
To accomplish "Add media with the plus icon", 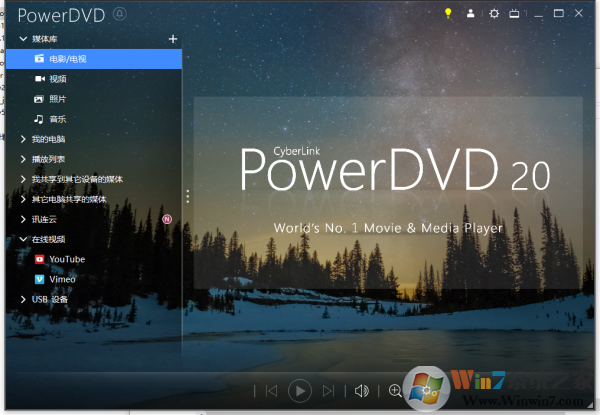I will 173,39.
